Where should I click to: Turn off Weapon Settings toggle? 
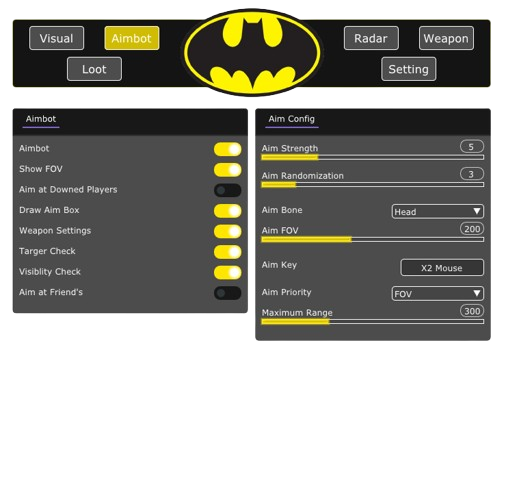click(228, 231)
